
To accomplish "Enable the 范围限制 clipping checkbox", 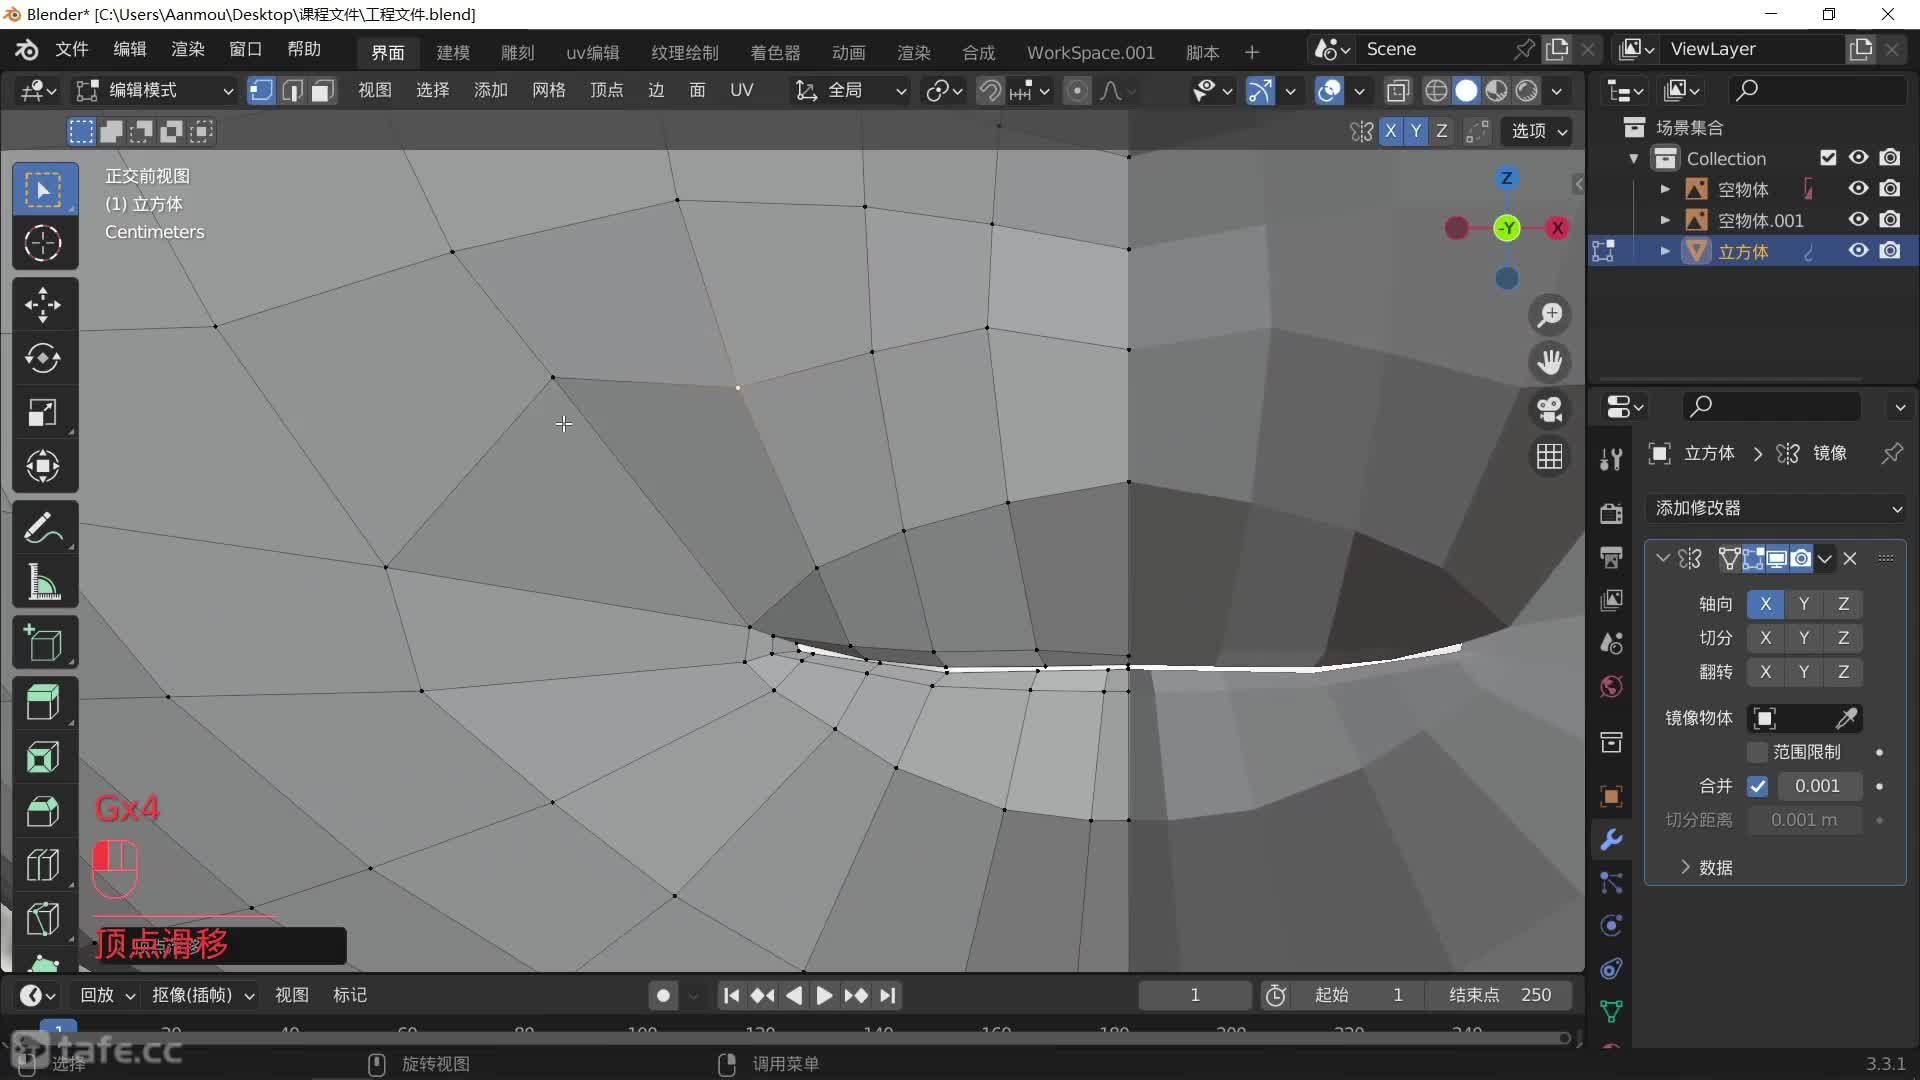I will point(1757,752).
